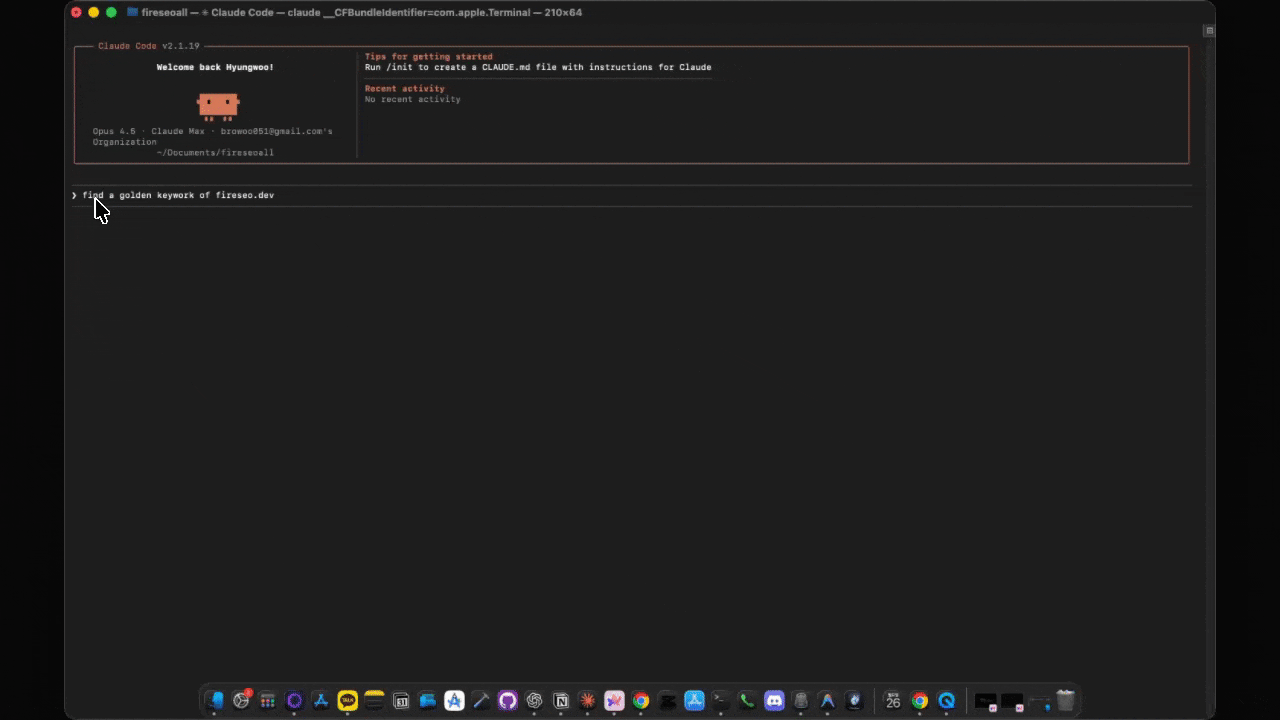Open the purple ring browser dock icon
Image resolution: width=1280 pixels, height=720 pixels.
pos(294,700)
